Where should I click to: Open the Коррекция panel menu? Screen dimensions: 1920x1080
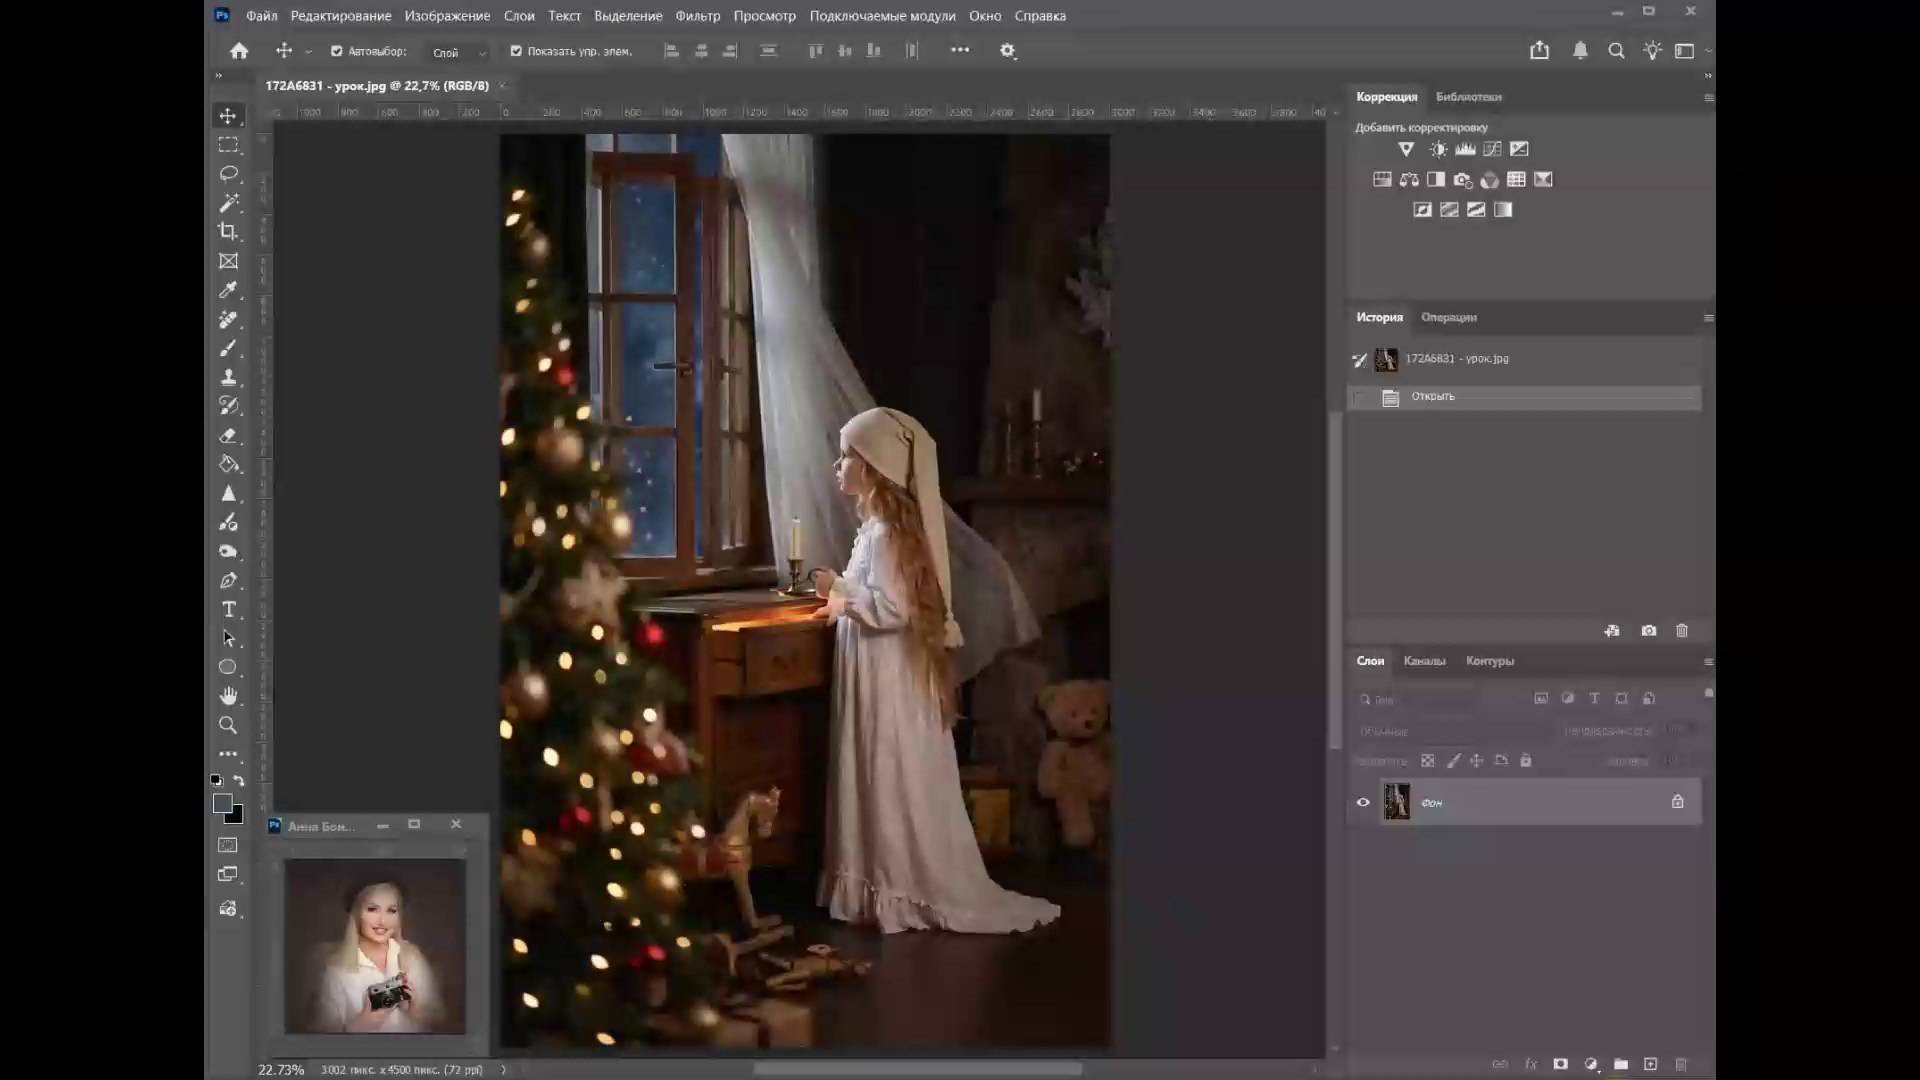(x=1708, y=97)
